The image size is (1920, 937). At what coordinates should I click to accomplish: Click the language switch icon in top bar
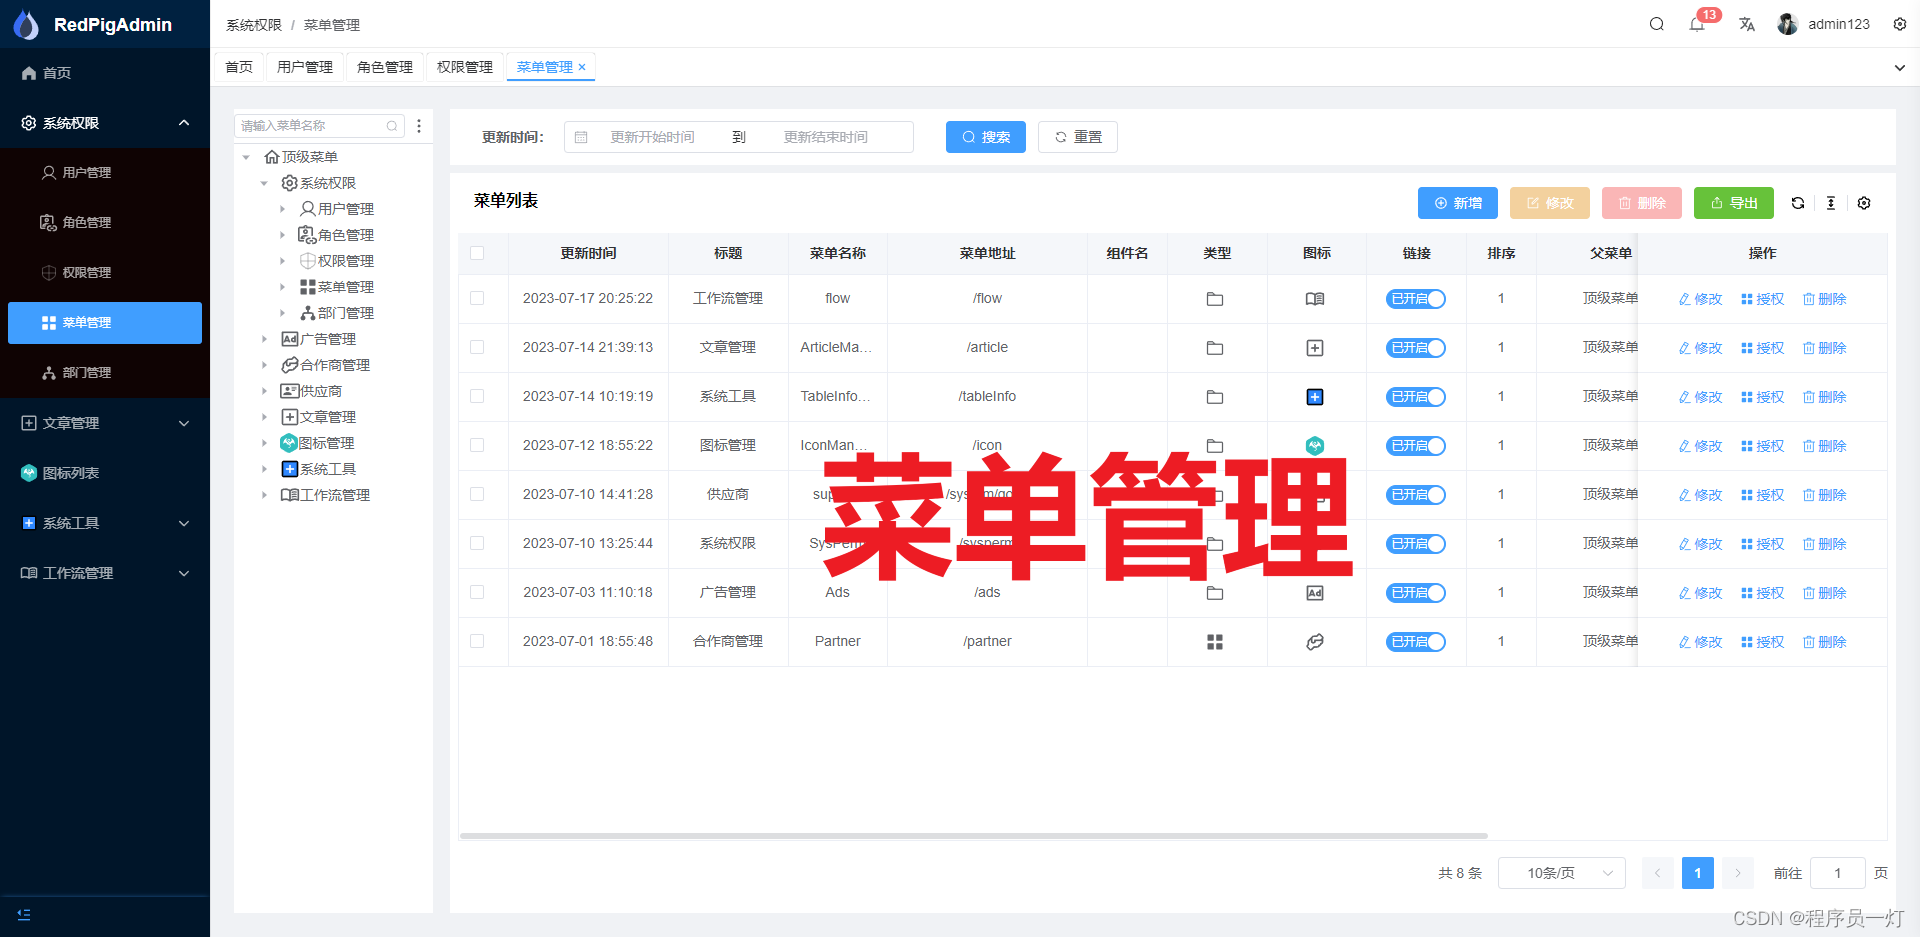(x=1747, y=23)
